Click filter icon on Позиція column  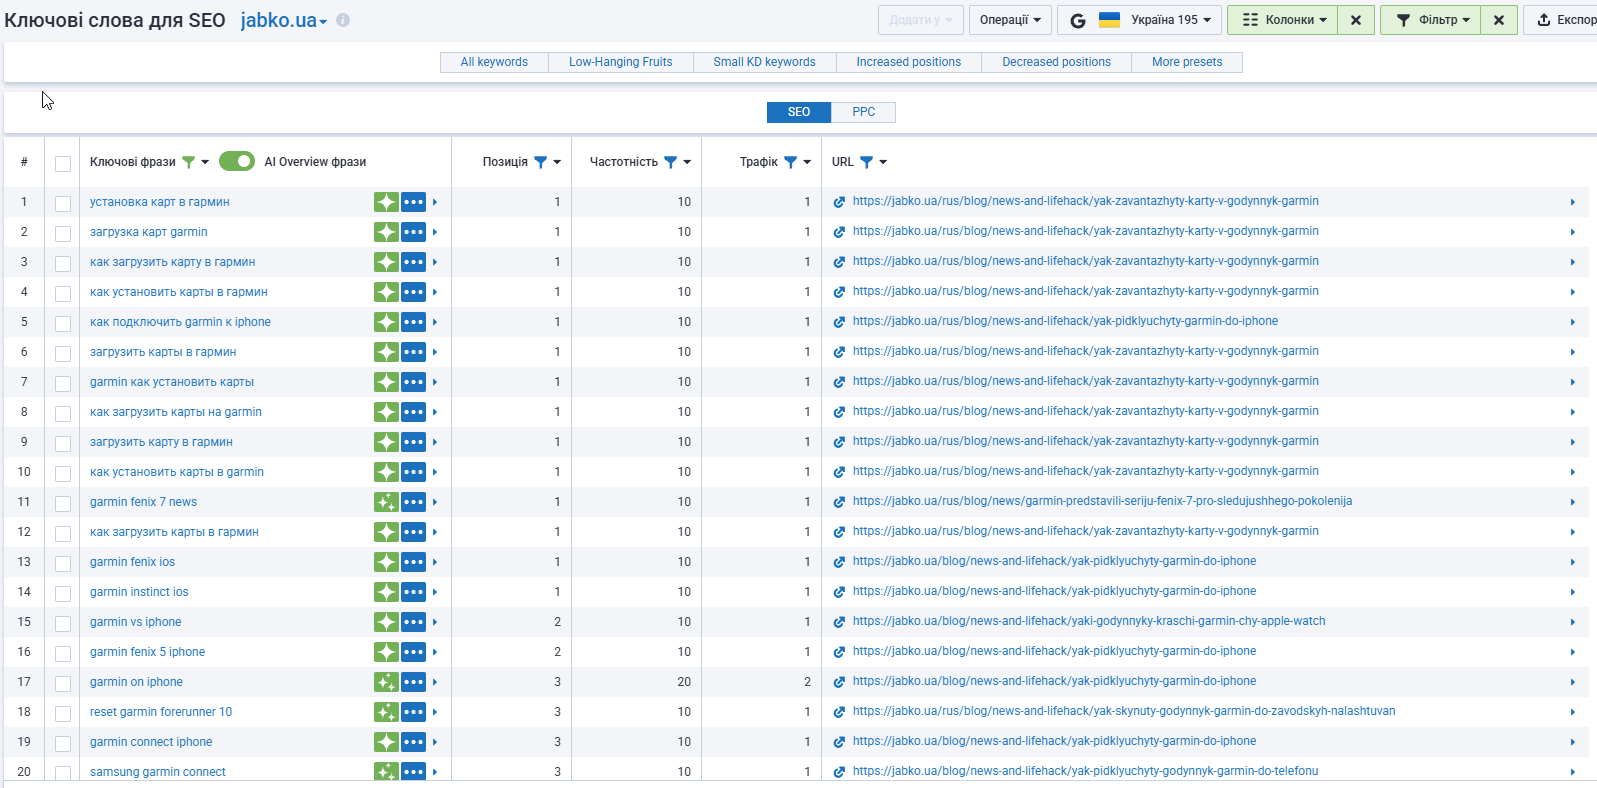tap(540, 162)
